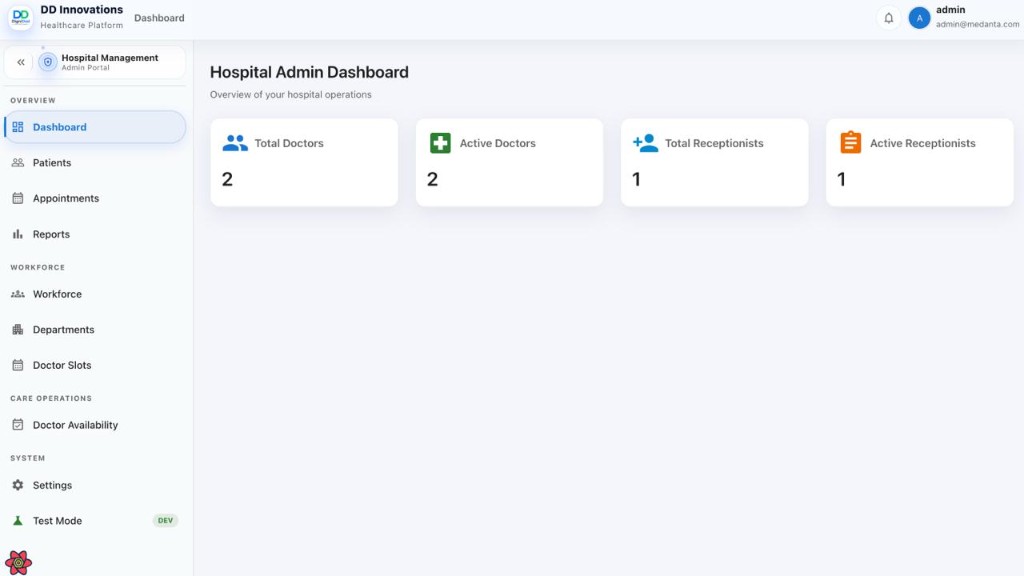Open Doctor Slots
This screenshot has height=576, width=1024.
(95, 365)
